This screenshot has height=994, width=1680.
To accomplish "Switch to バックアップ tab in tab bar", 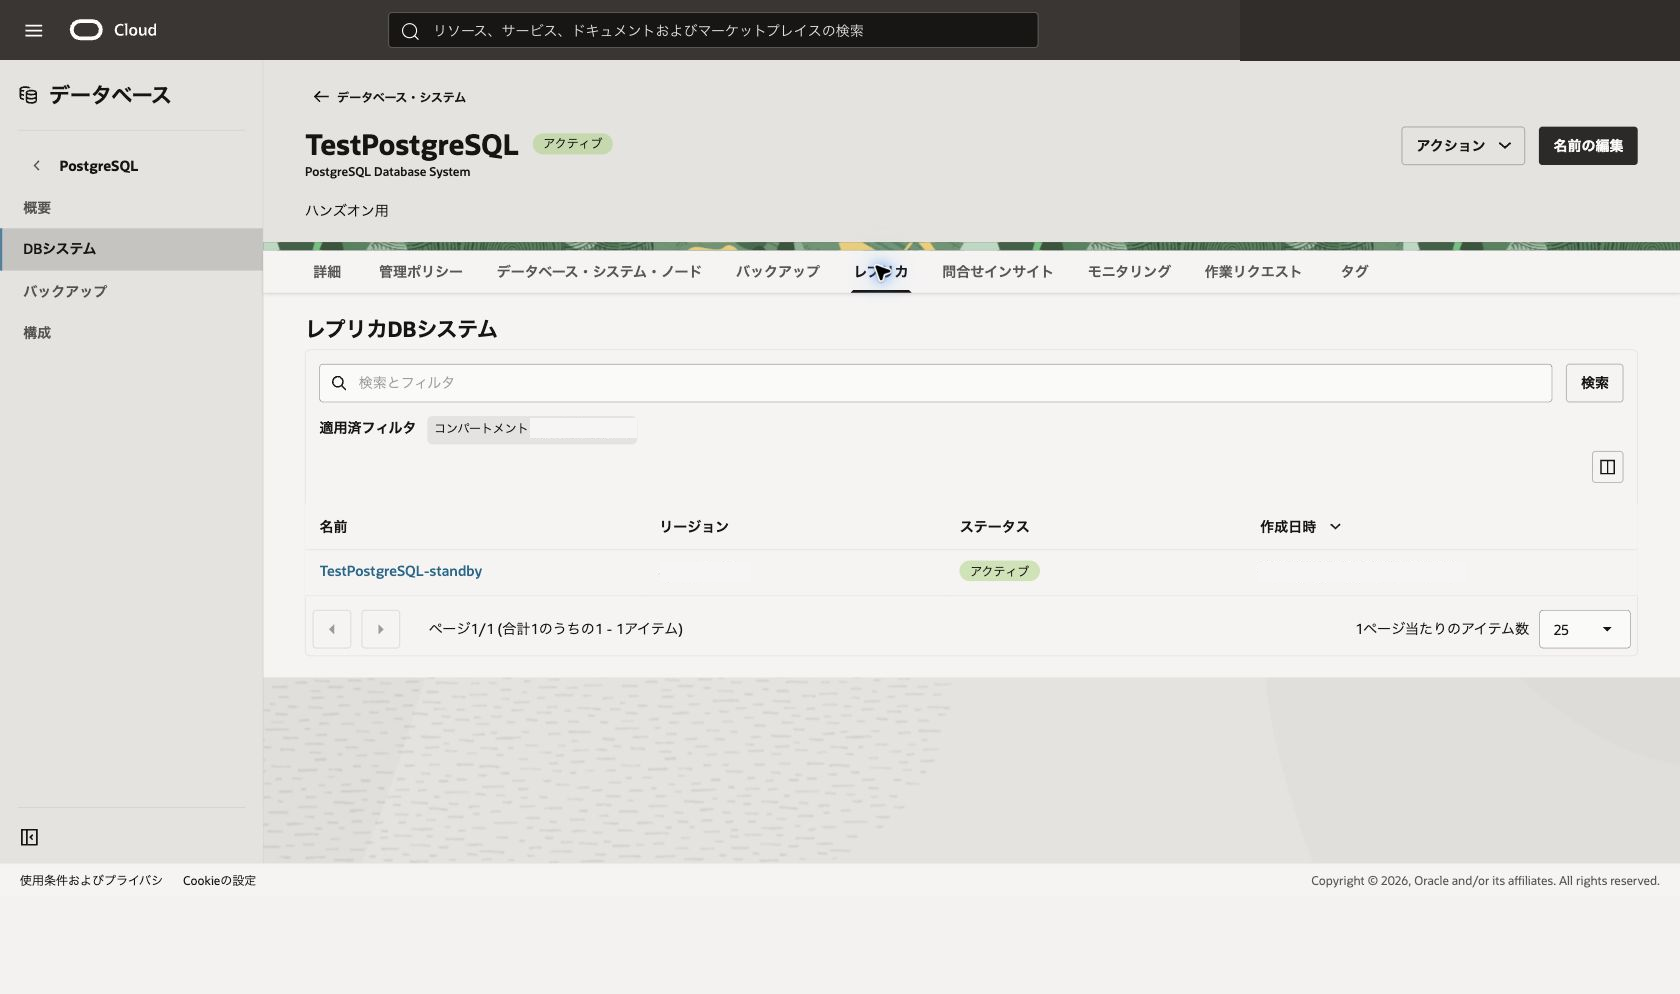I will (777, 272).
